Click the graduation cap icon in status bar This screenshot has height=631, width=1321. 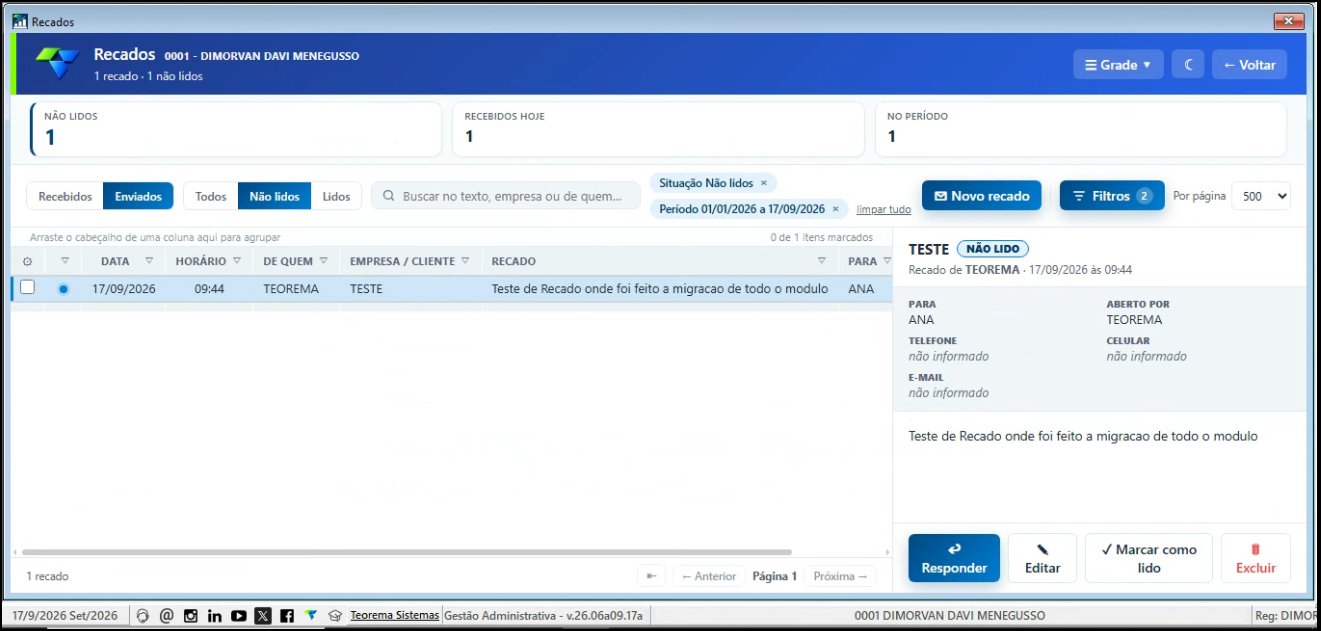click(336, 616)
